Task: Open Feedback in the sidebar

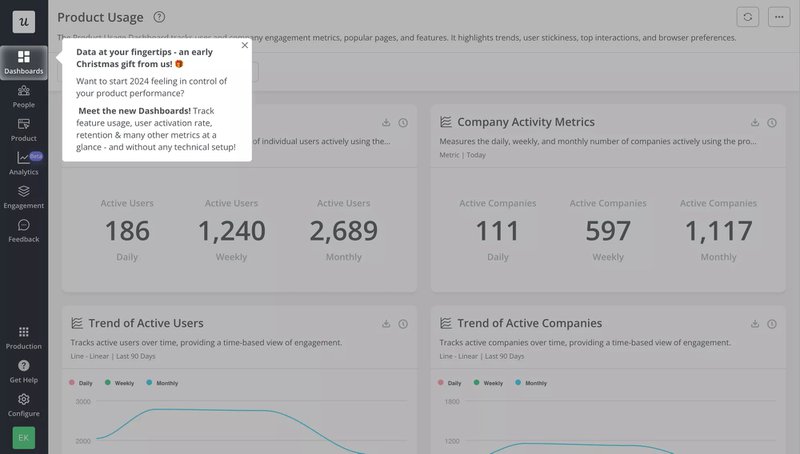Action: (23, 231)
